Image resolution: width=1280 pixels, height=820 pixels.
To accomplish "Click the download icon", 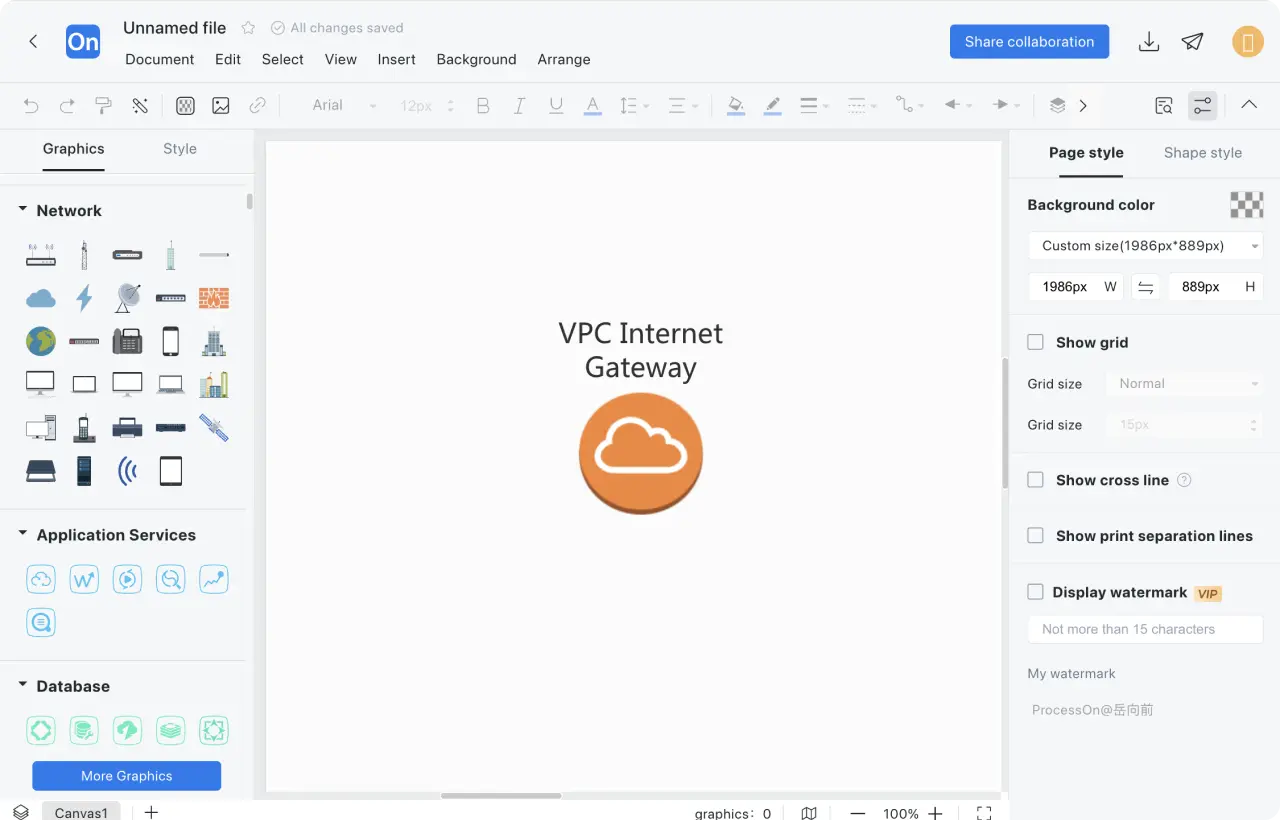I will (x=1149, y=42).
